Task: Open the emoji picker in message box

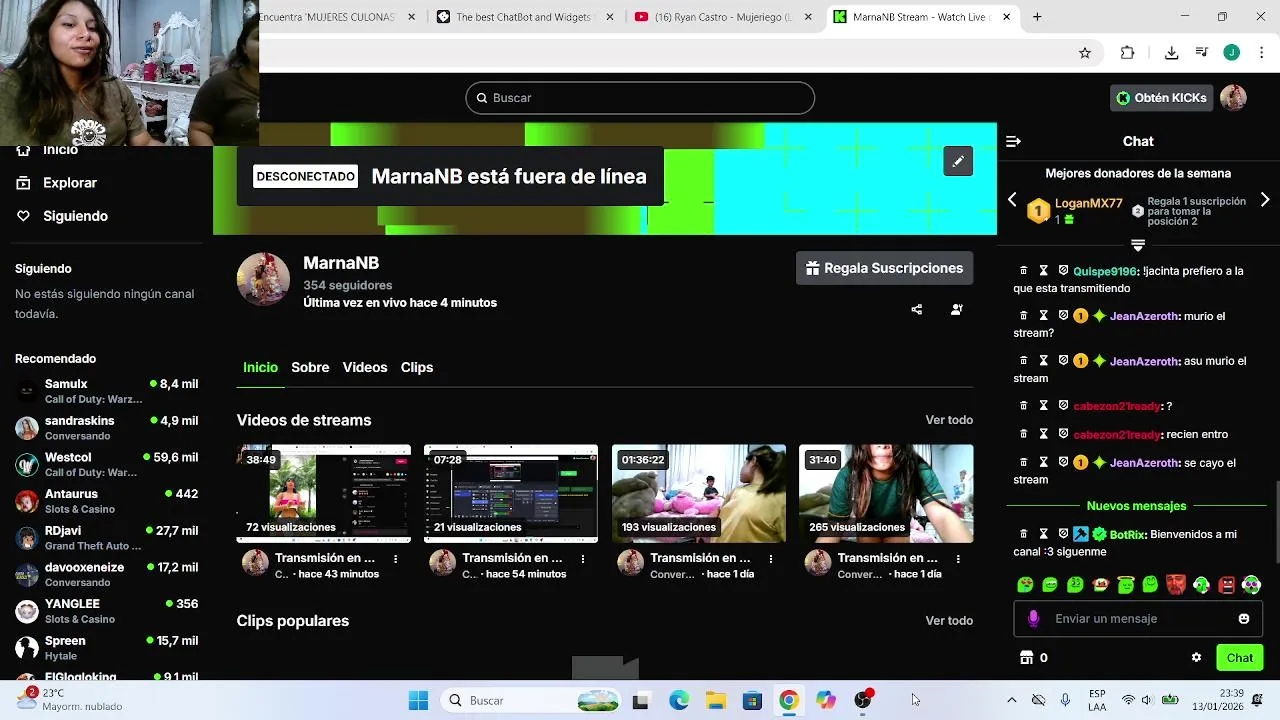Action: 1244,619
